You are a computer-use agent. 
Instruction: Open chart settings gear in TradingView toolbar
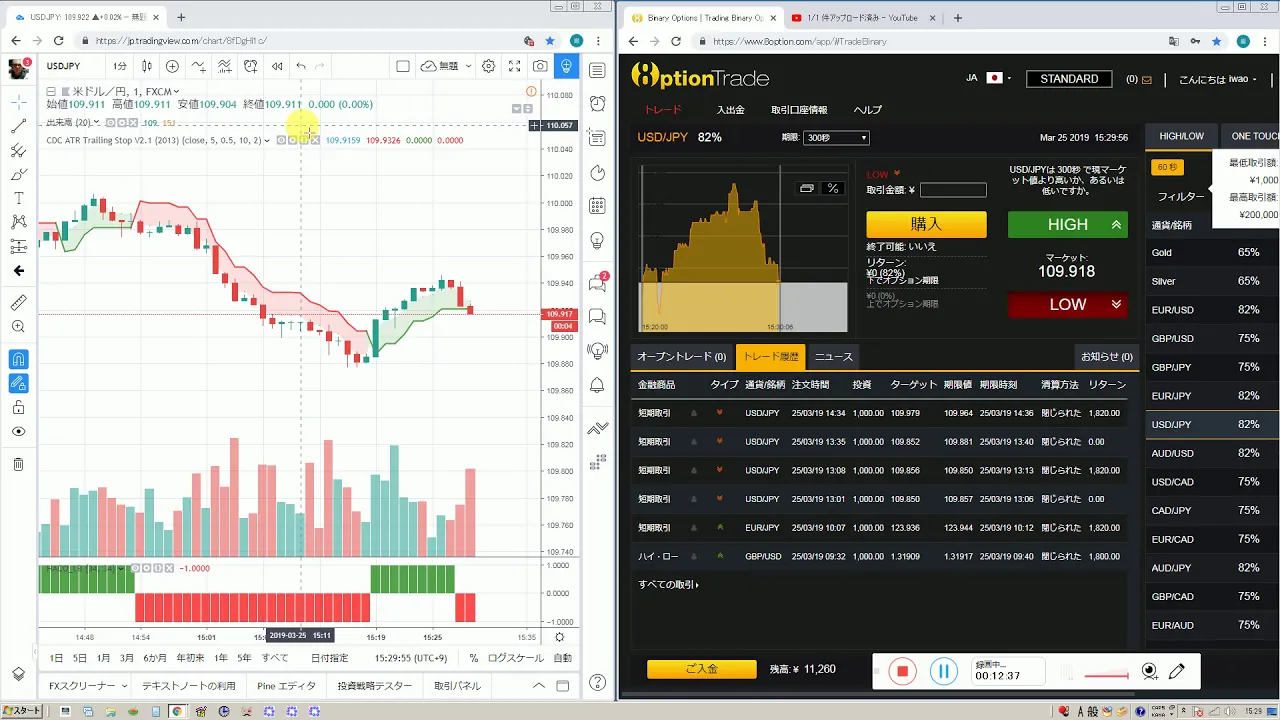[488, 66]
